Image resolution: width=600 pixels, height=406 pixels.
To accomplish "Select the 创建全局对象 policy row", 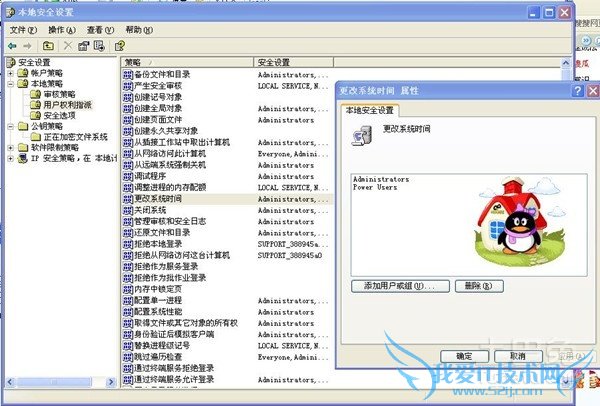I will point(227,109).
